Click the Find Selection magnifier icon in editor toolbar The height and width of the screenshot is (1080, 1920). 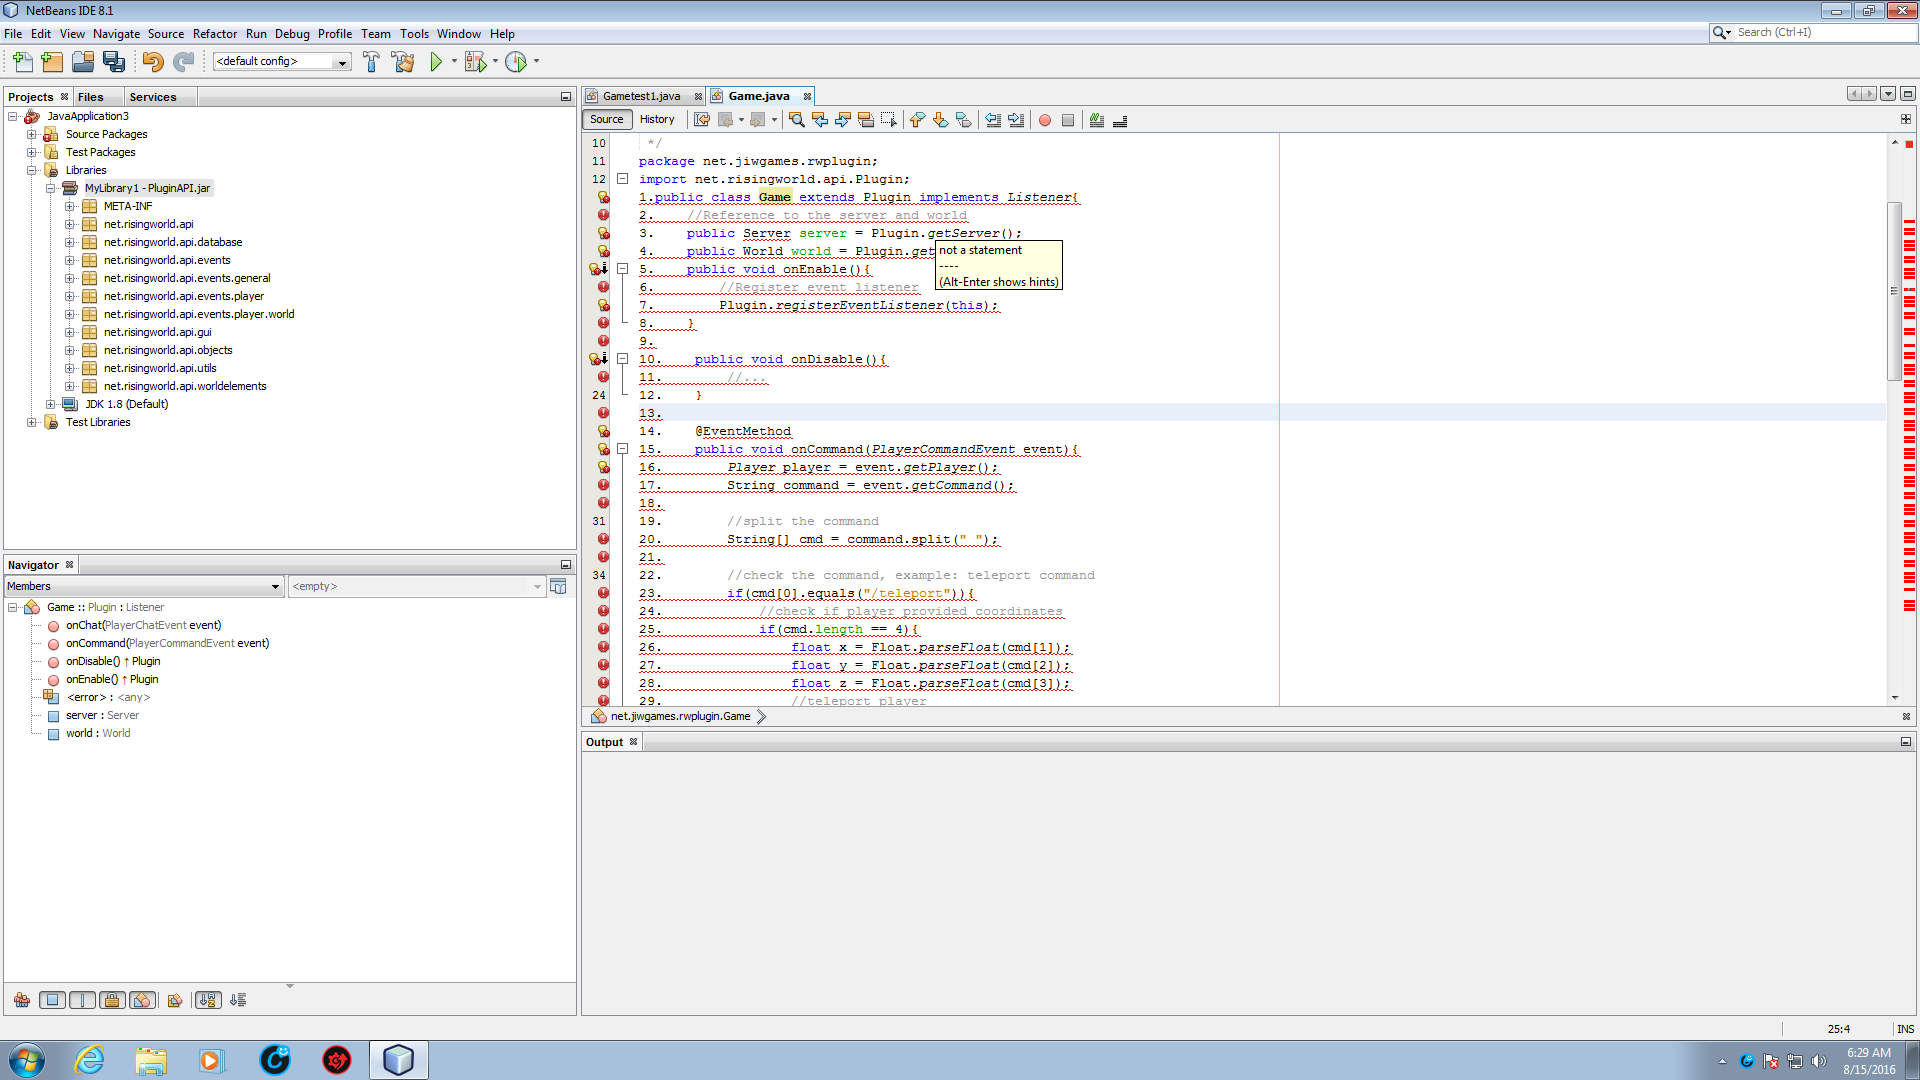tap(796, 120)
